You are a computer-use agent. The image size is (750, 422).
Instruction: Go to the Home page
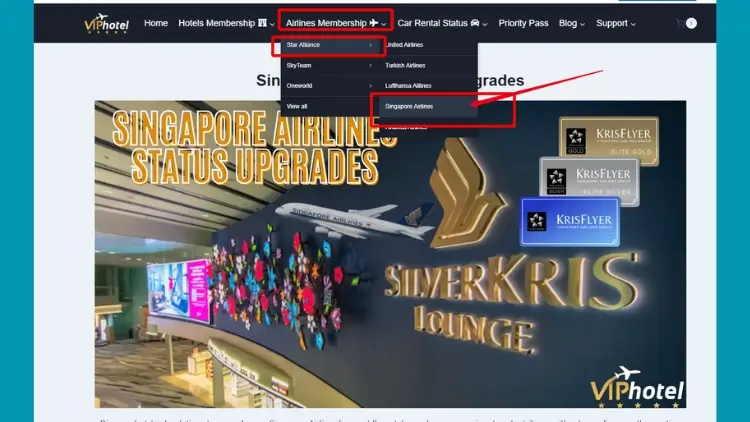coord(156,23)
